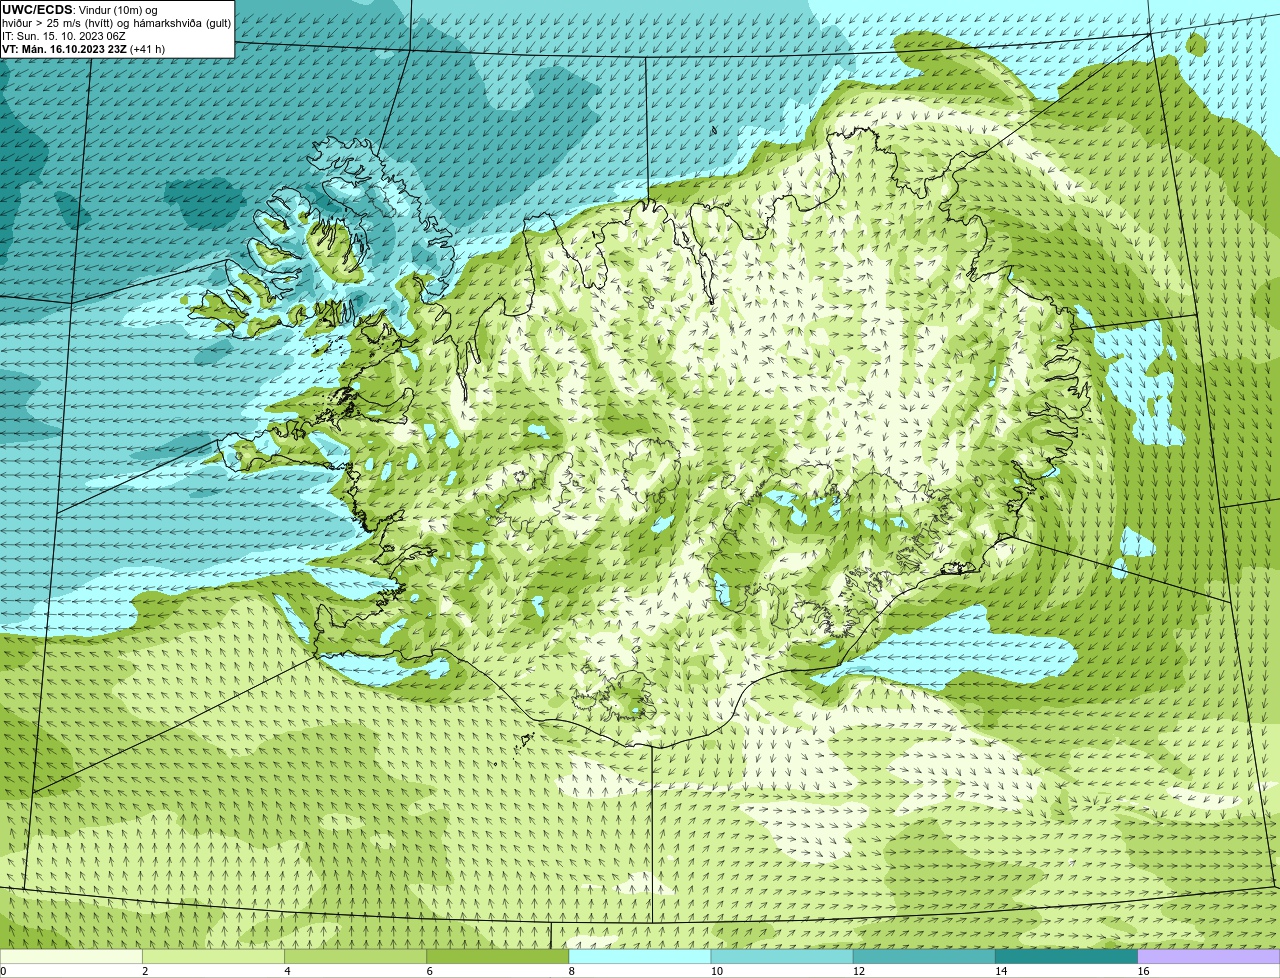Image resolution: width=1280 pixels, height=978 pixels.
Task: Click the 2–4 m/s light green legend swatch
Action: [213, 957]
